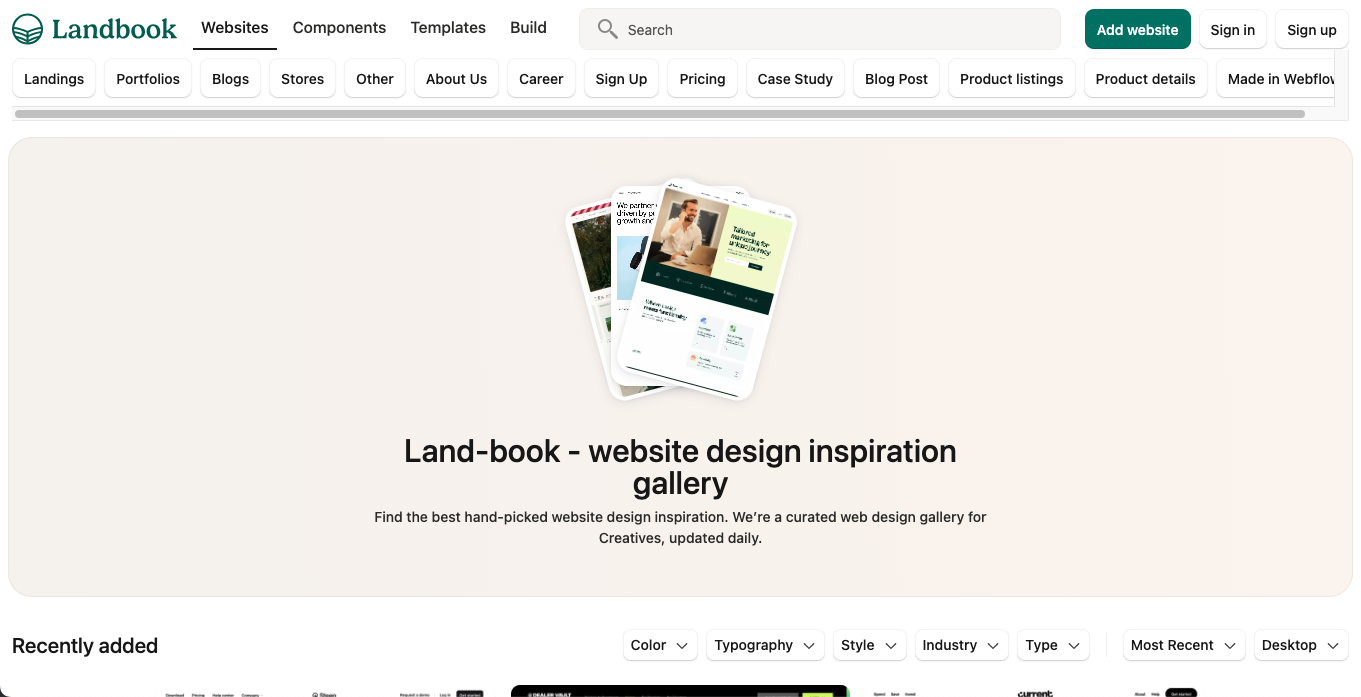The width and height of the screenshot is (1361, 697).
Task: Change sorting from Most Recent
Action: coord(1184,645)
